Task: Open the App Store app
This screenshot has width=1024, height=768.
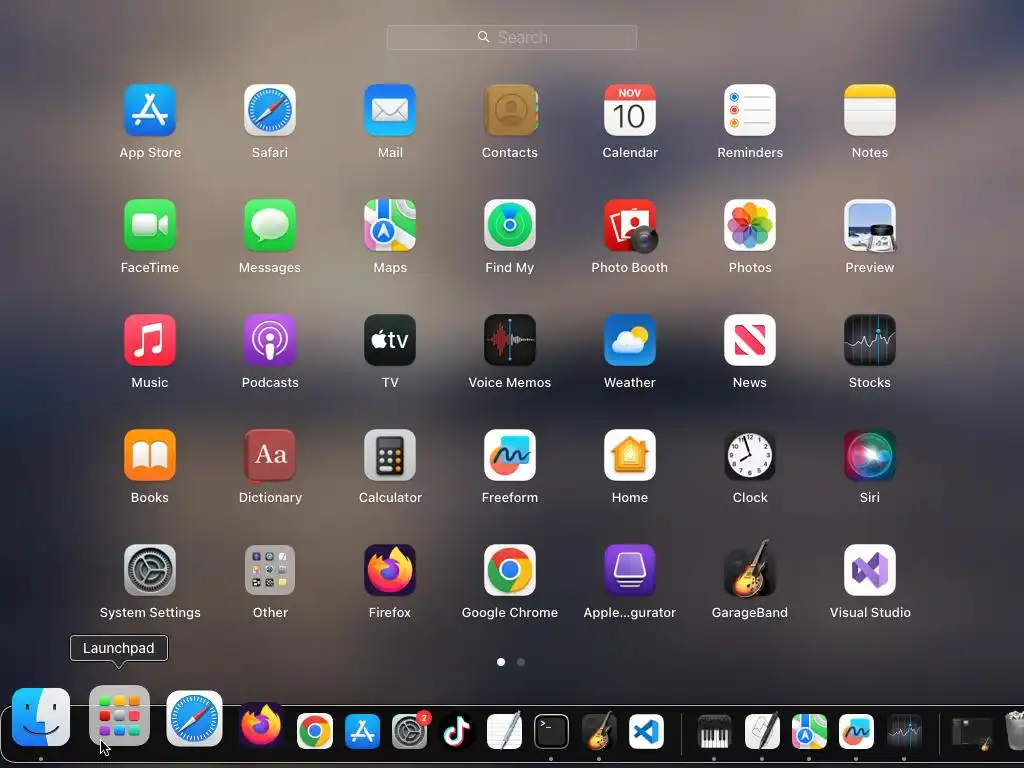Action: coord(150,110)
